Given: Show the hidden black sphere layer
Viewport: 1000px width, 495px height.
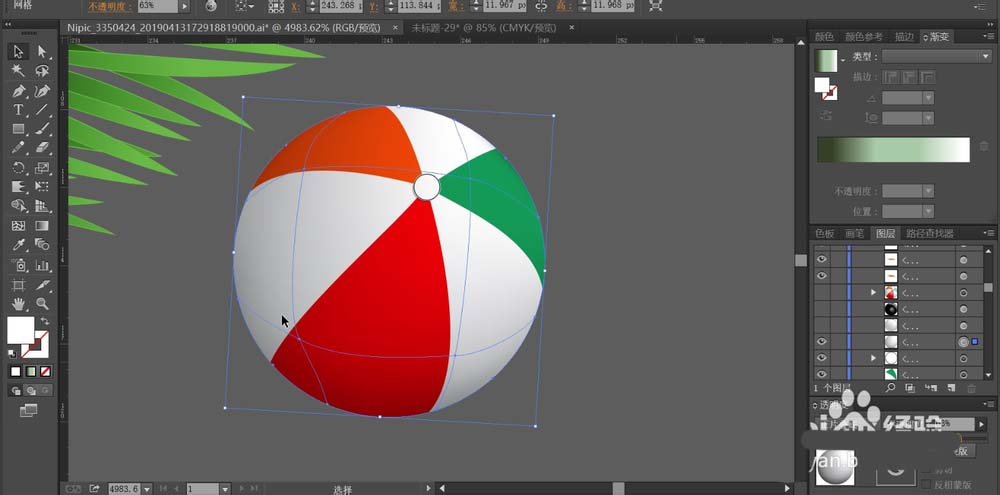Looking at the screenshot, I should coord(821,309).
